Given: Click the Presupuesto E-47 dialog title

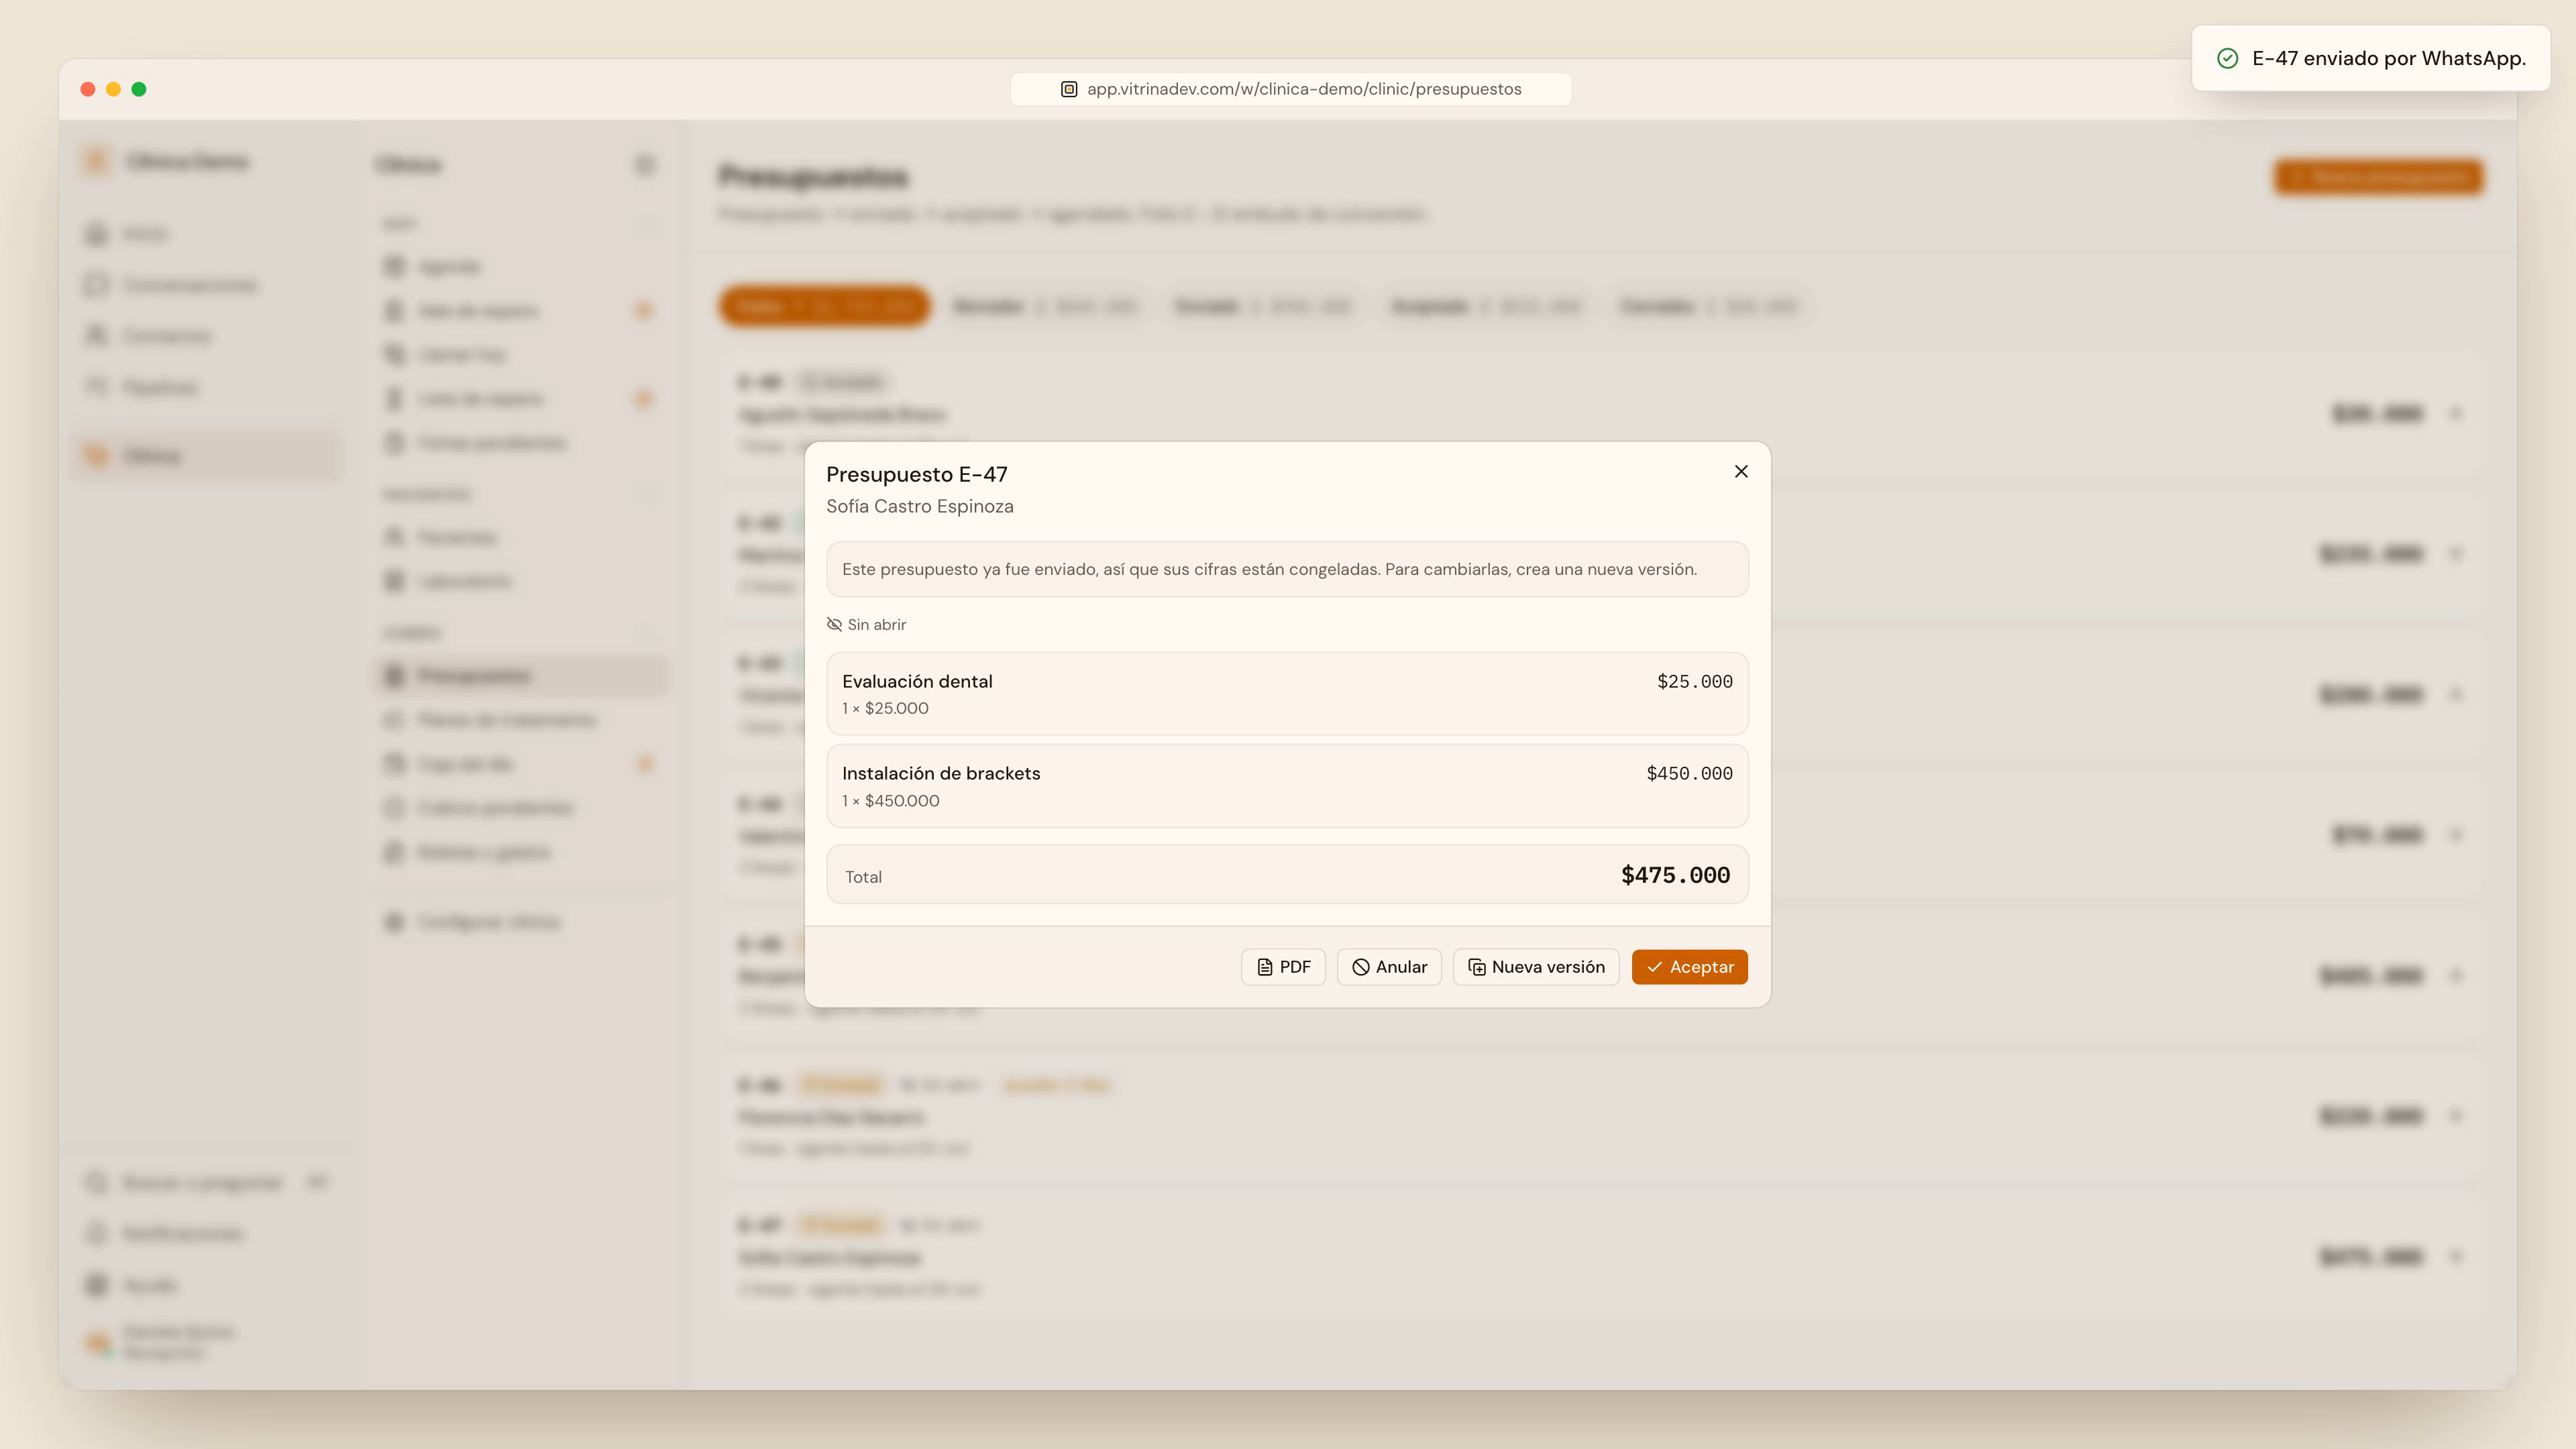Looking at the screenshot, I should tap(916, 474).
